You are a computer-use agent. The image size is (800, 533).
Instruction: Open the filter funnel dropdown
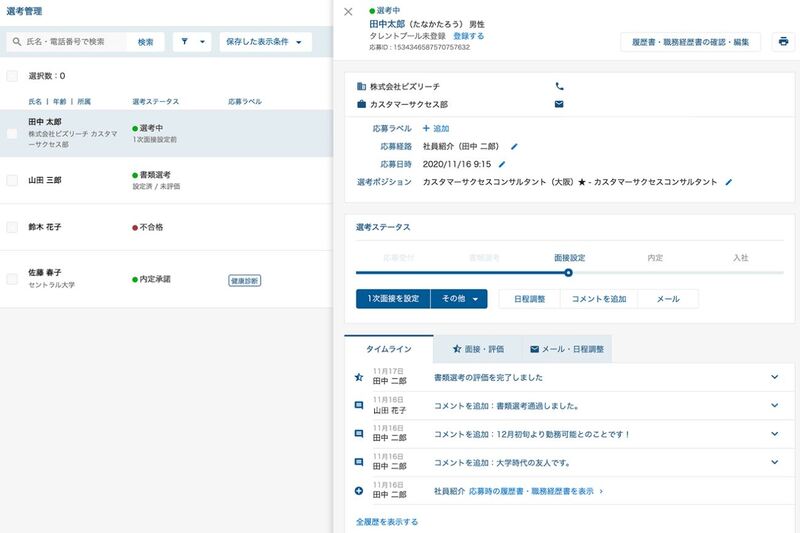point(192,42)
